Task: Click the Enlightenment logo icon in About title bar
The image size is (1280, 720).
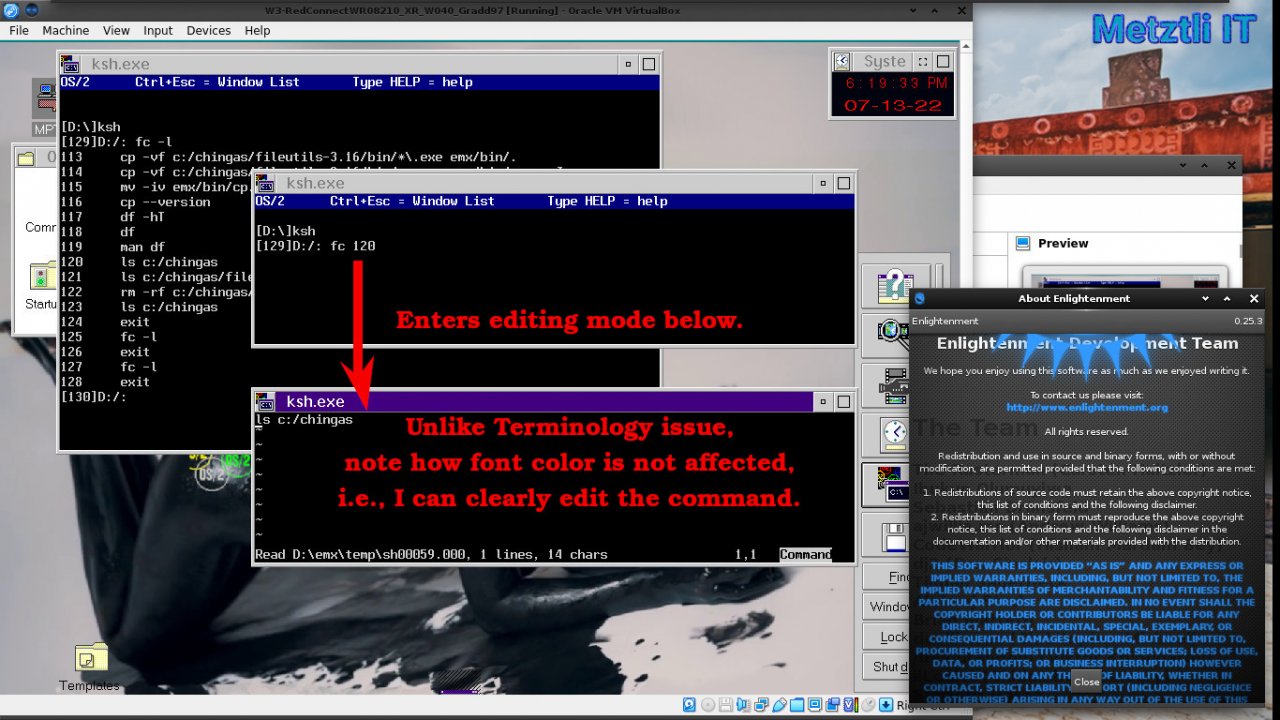Action: (x=920, y=298)
